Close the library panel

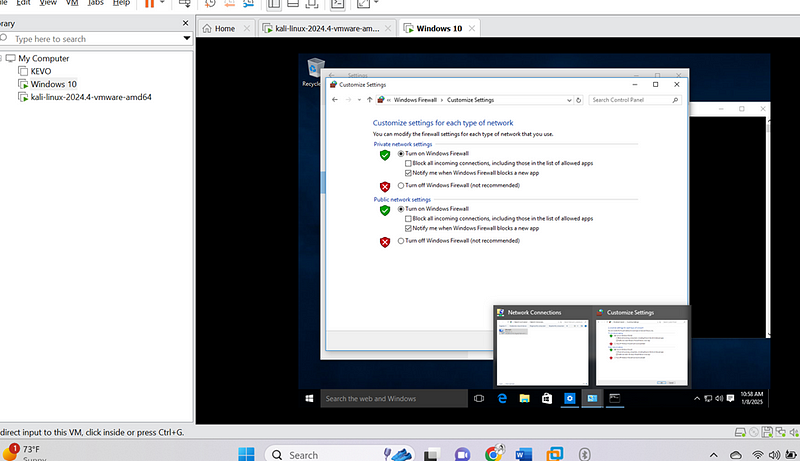tap(185, 23)
